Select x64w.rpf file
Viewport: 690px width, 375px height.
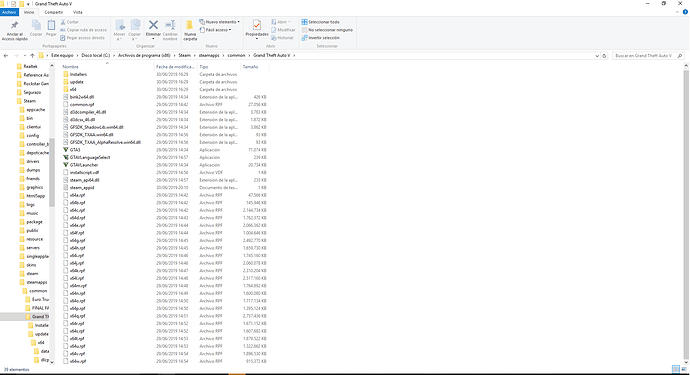tap(74, 361)
